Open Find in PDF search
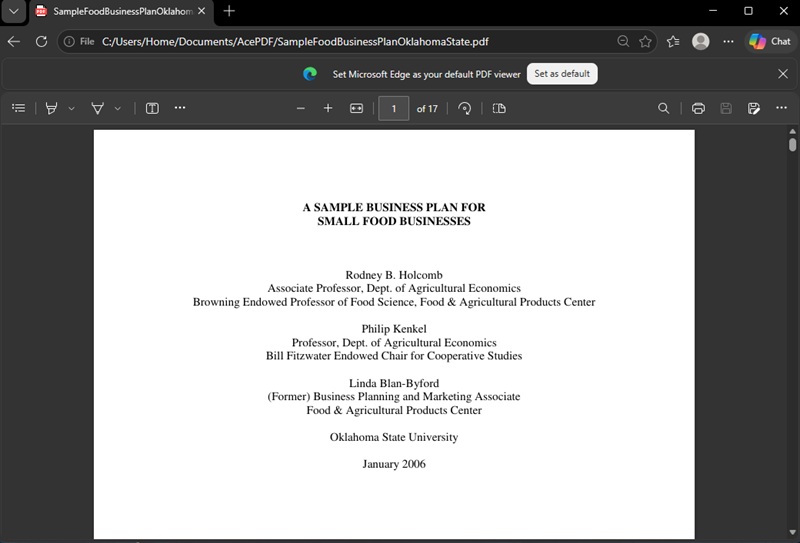This screenshot has height=543, width=800. (663, 108)
